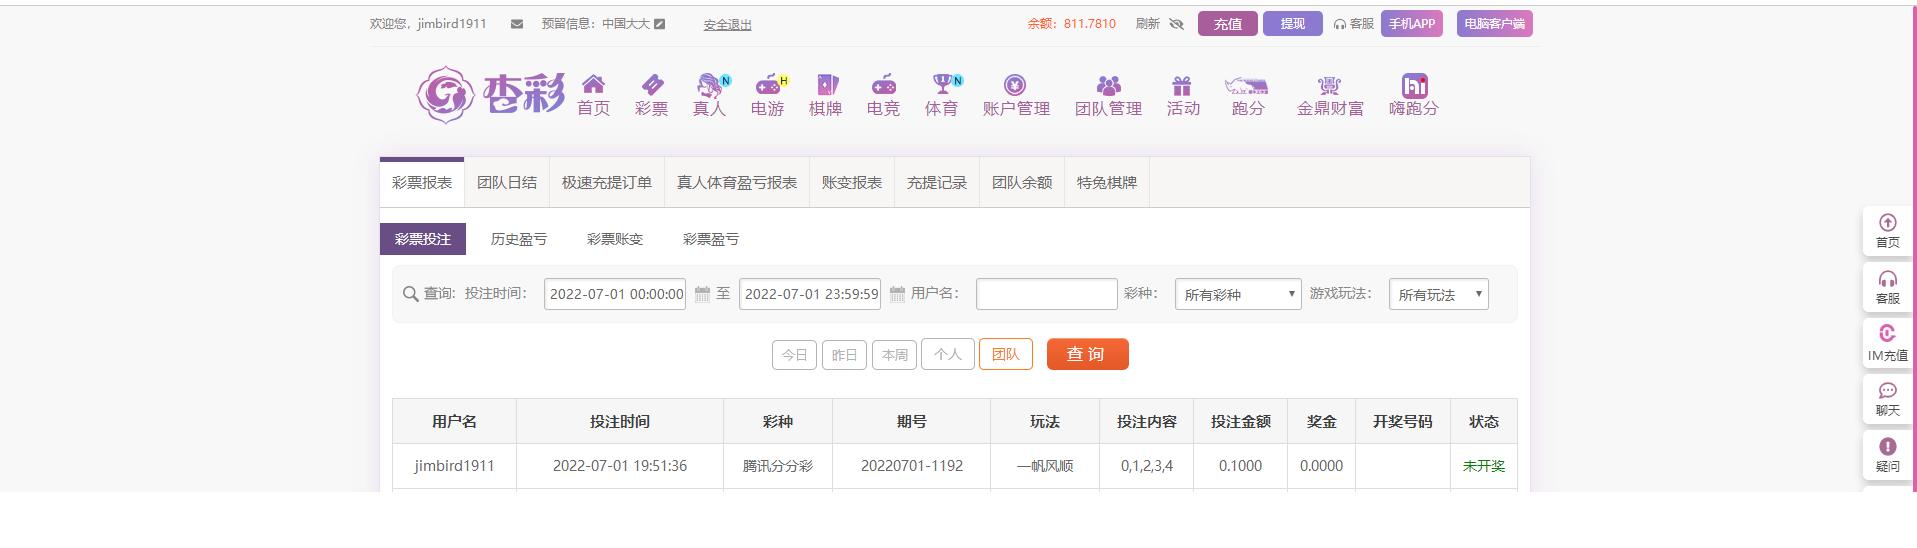
Task: Click the edit icon next to 中国大大
Action: click(x=660, y=24)
